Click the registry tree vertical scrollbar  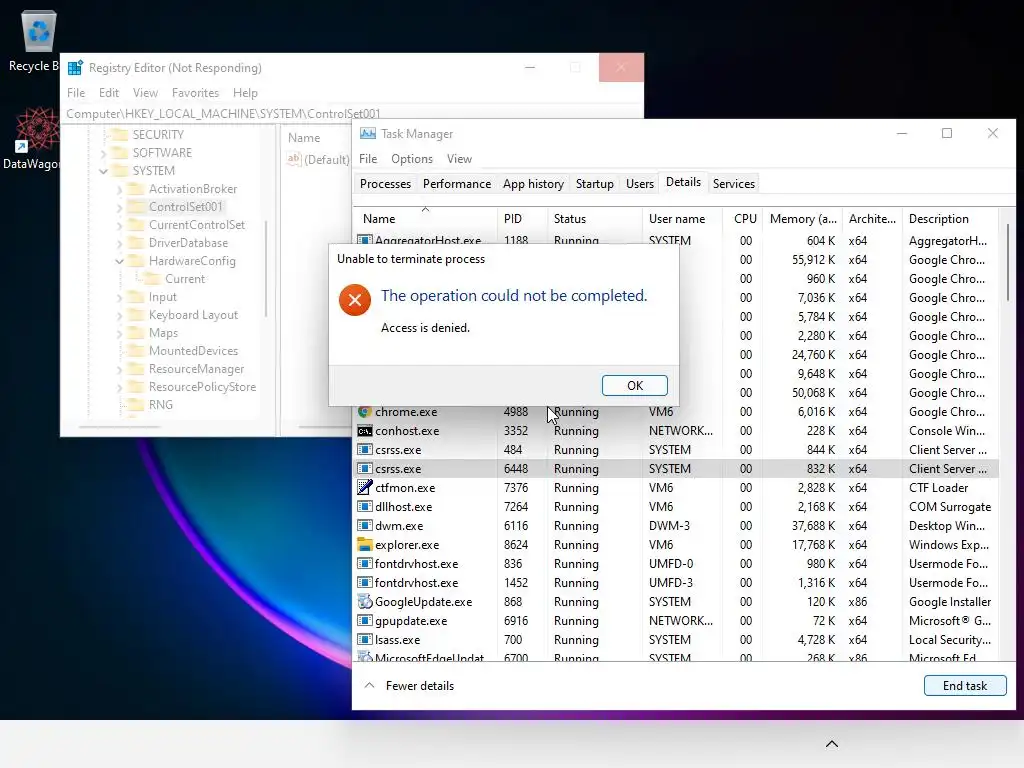click(266, 269)
